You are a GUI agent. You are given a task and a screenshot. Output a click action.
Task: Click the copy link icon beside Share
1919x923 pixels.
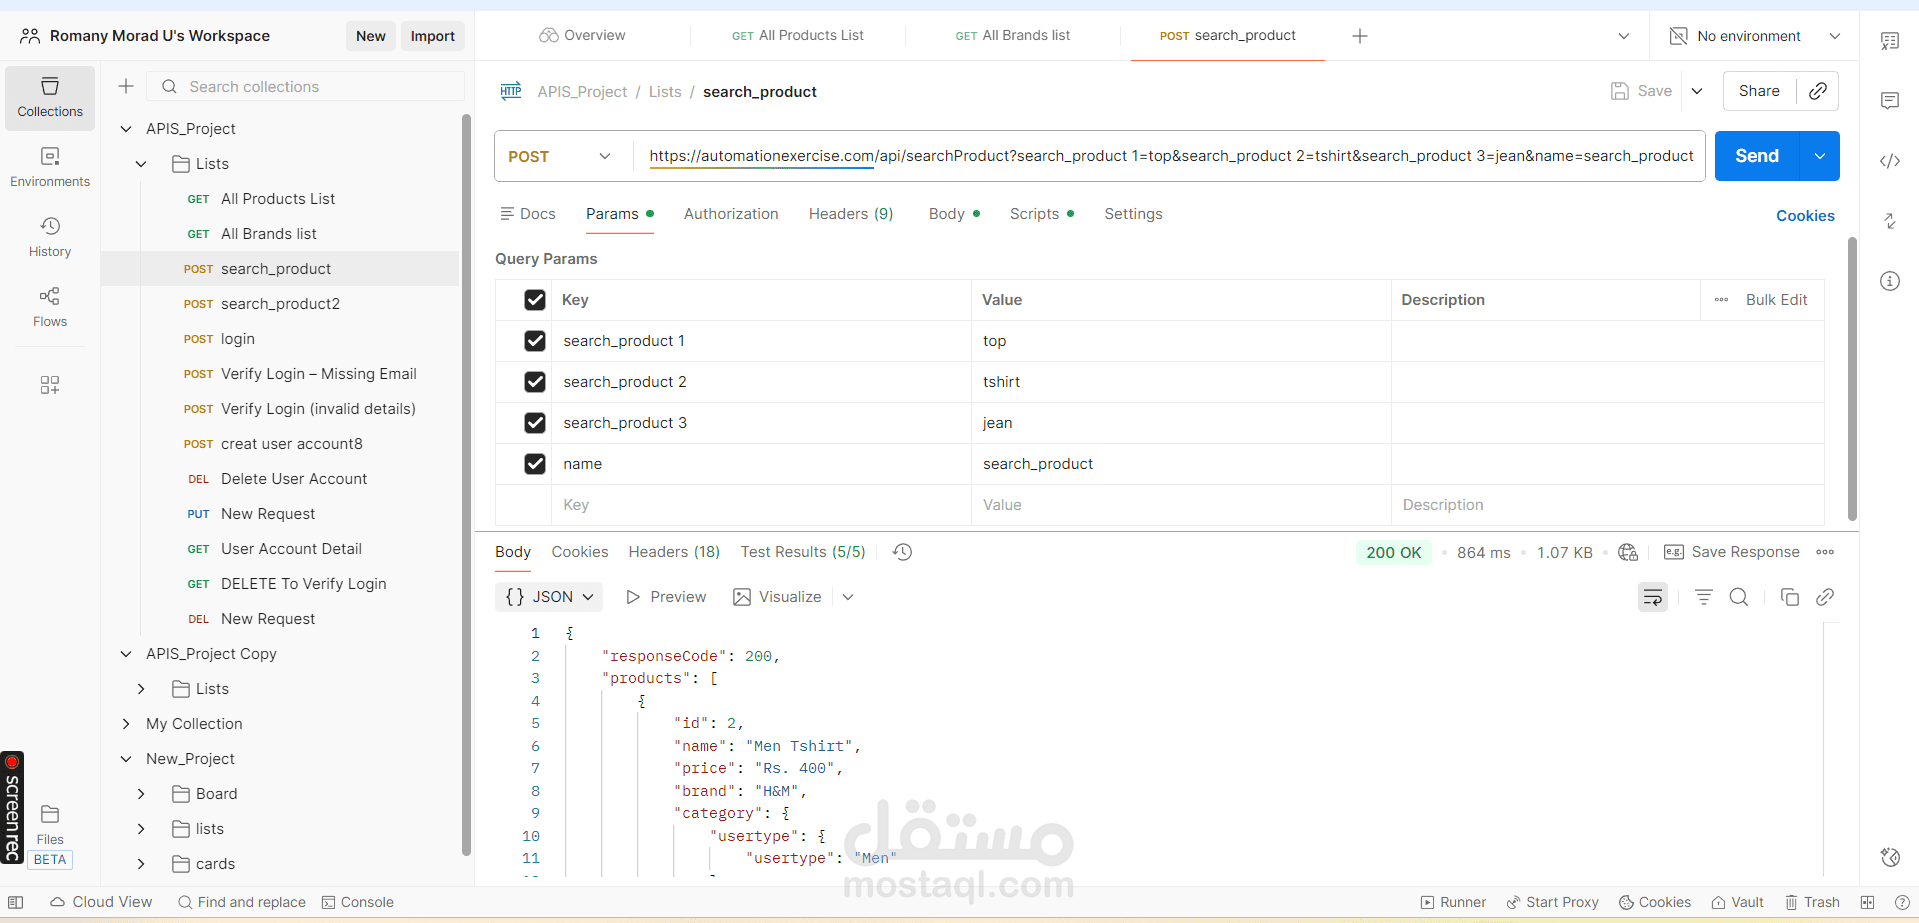click(1818, 91)
